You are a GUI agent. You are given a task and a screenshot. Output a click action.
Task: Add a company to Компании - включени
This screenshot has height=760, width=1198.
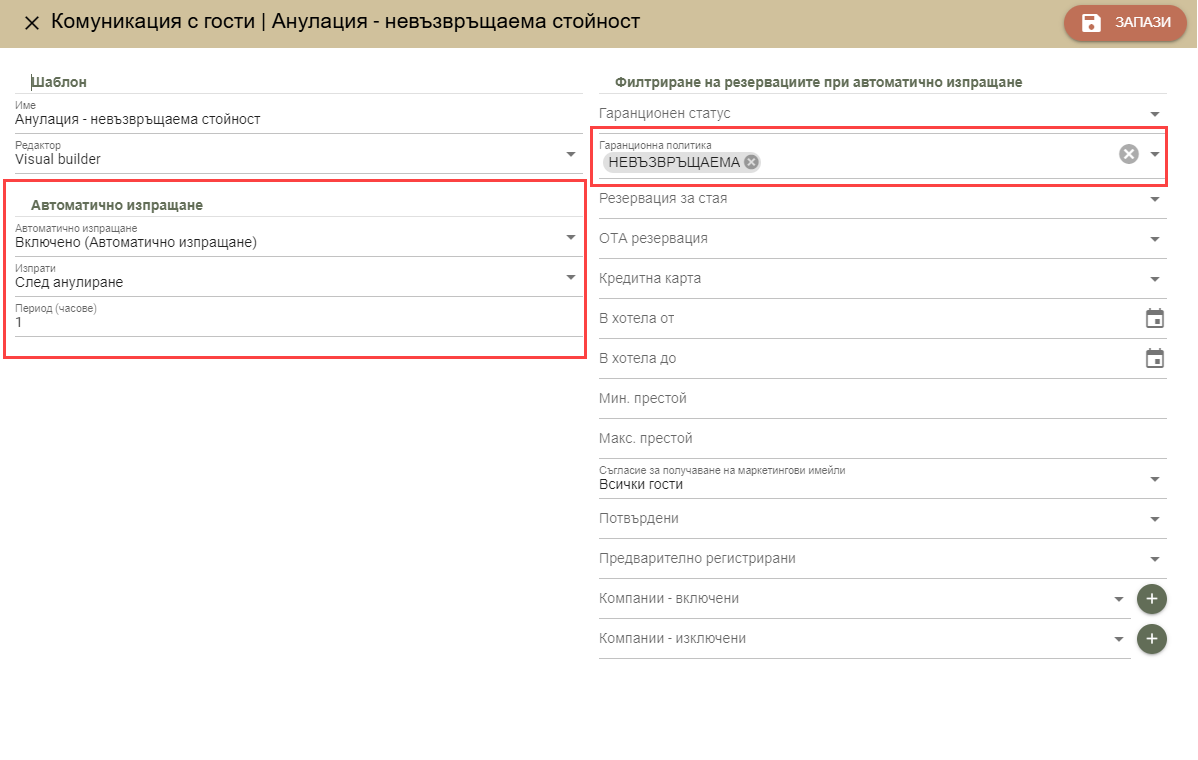[x=1151, y=599]
